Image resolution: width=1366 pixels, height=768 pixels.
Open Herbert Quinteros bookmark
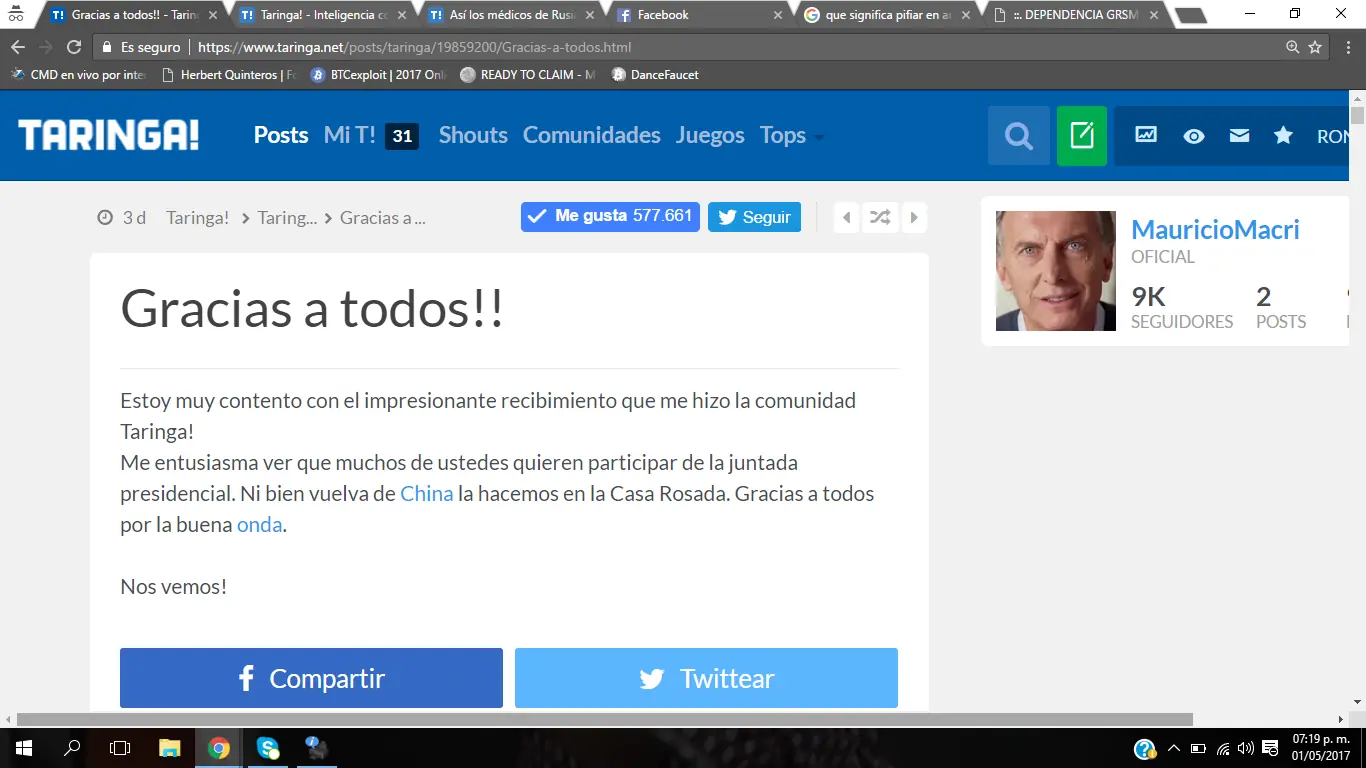[228, 75]
